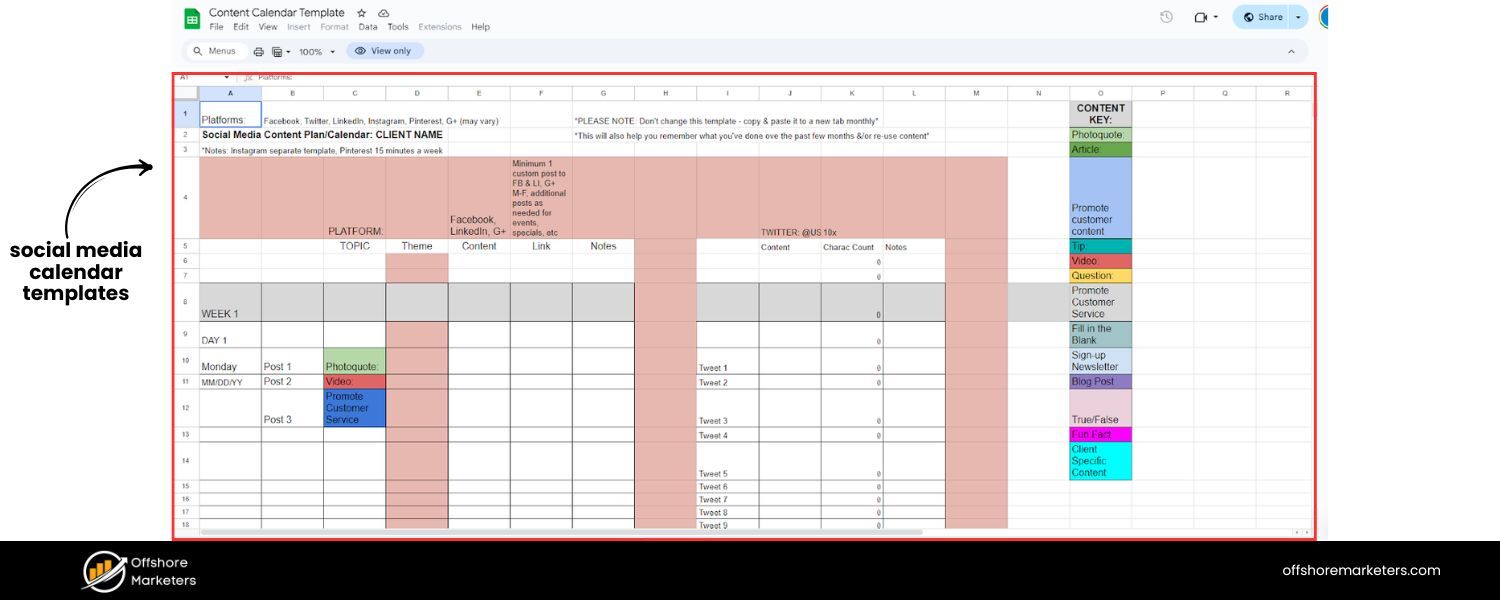Toggle View only mode

coord(384,50)
